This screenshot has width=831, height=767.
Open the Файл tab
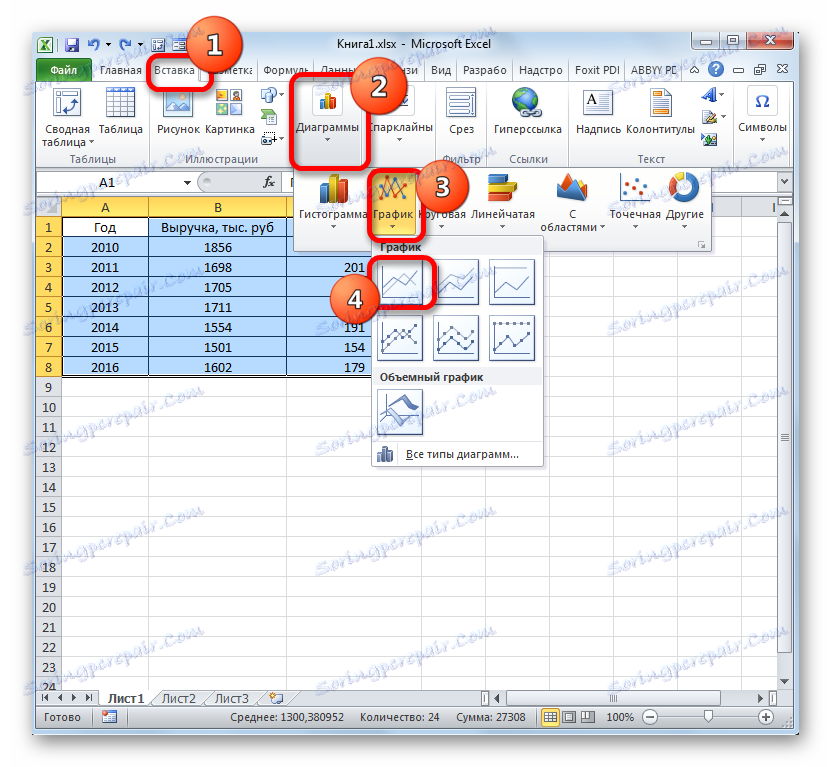point(64,70)
